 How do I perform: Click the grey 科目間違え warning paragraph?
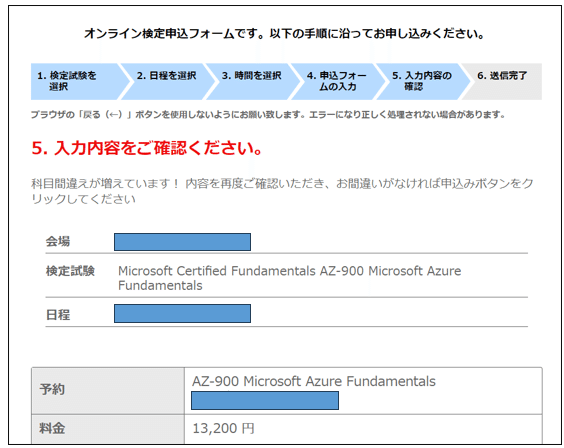click(x=282, y=191)
